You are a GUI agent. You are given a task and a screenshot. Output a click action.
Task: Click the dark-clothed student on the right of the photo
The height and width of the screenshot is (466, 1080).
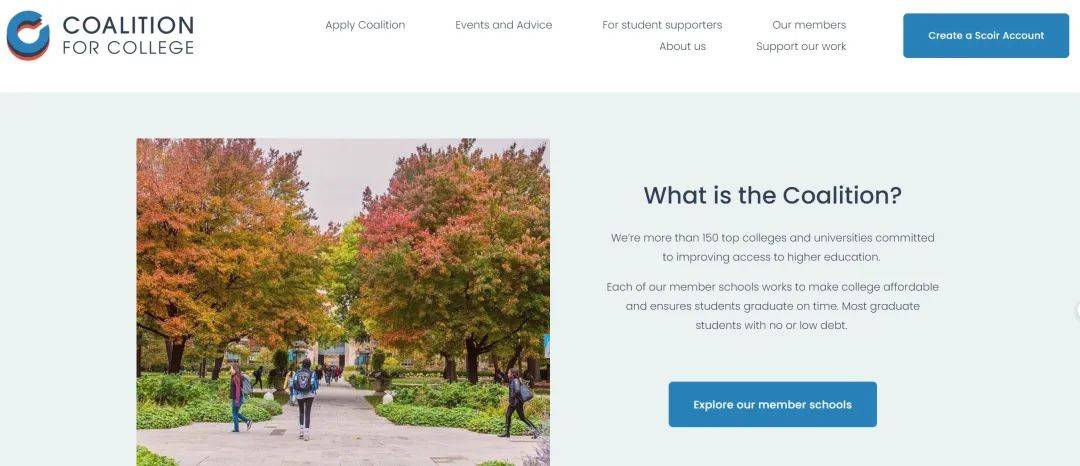518,403
